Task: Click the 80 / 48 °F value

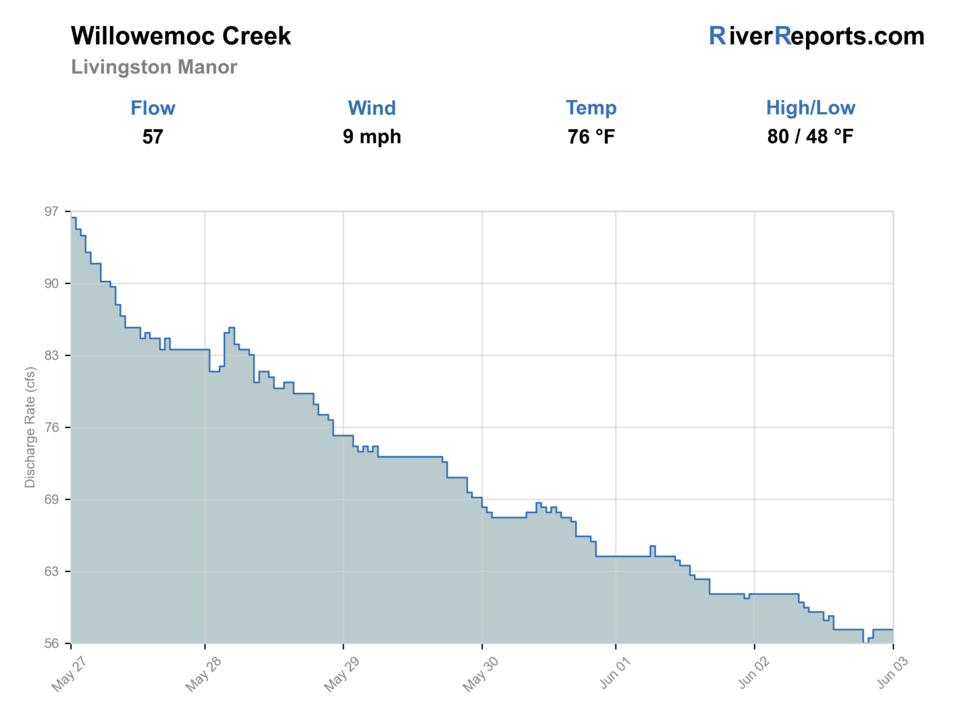Action: 810,137
